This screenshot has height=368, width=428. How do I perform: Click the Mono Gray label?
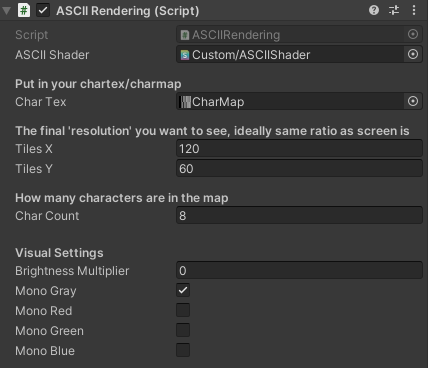(x=46, y=291)
